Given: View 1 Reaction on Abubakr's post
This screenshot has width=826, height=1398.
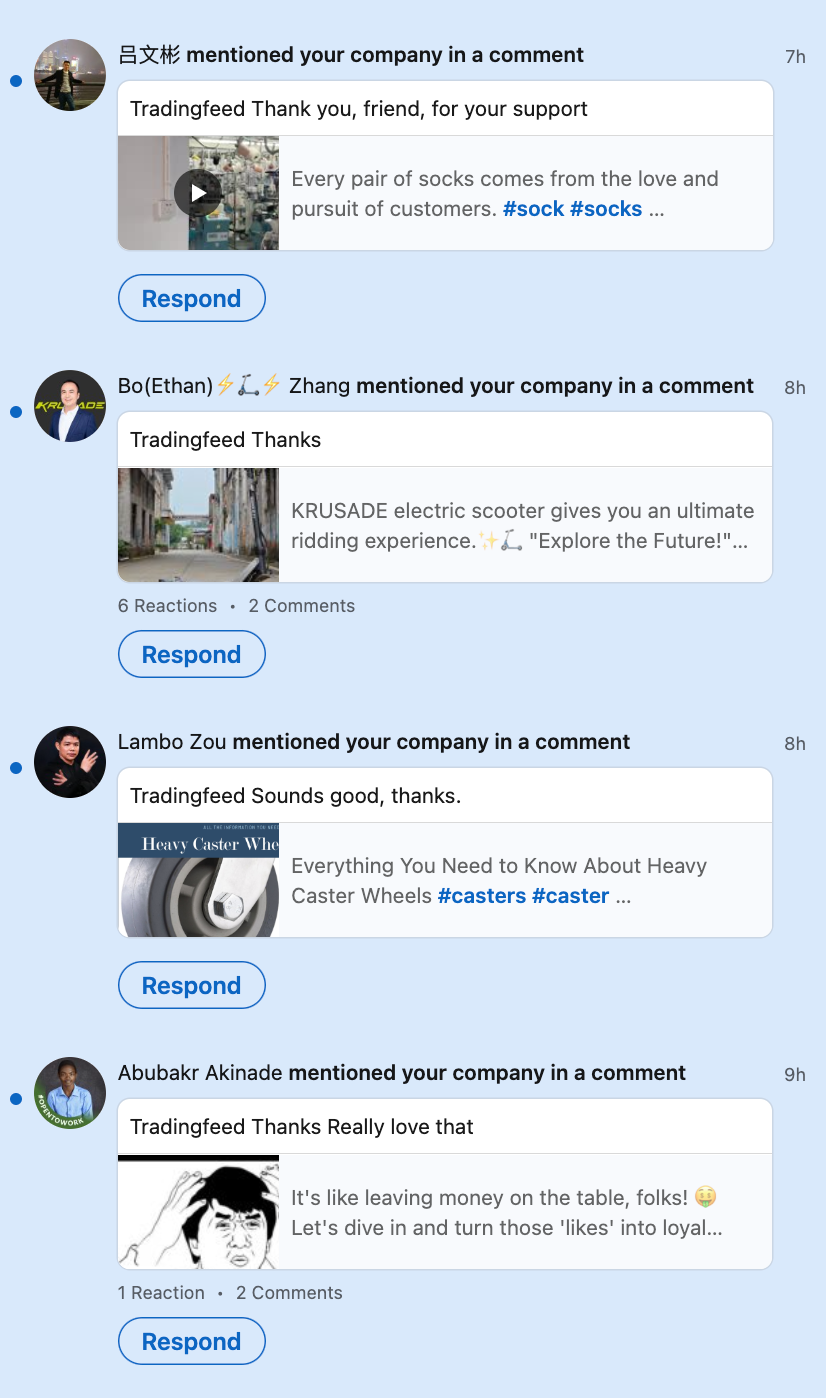Looking at the screenshot, I should tap(161, 1293).
